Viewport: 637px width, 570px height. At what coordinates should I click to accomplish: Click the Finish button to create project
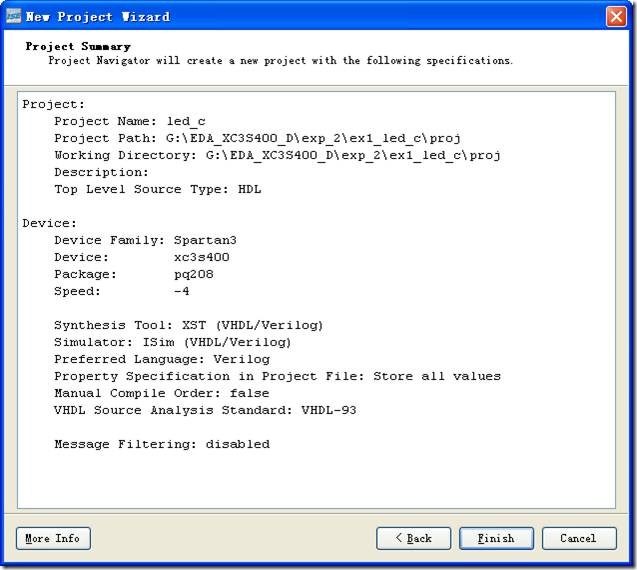tap(496, 538)
